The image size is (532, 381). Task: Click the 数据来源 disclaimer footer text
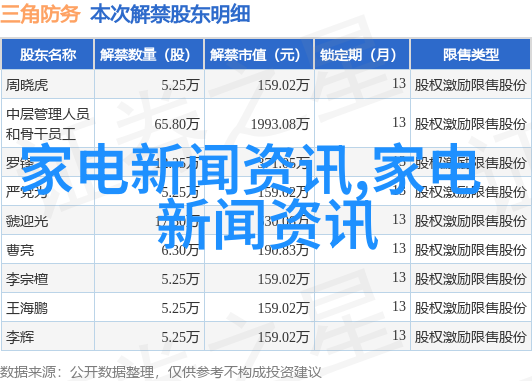point(160,372)
